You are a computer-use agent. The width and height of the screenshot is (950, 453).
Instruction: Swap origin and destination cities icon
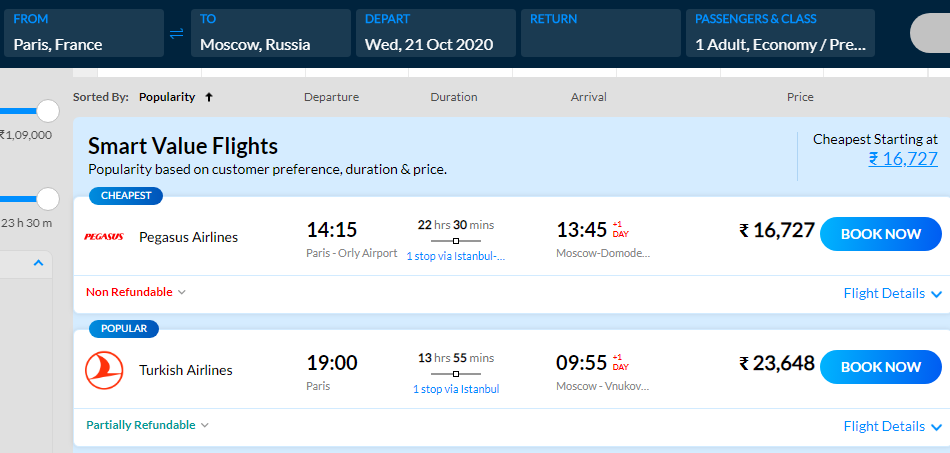(x=176, y=34)
